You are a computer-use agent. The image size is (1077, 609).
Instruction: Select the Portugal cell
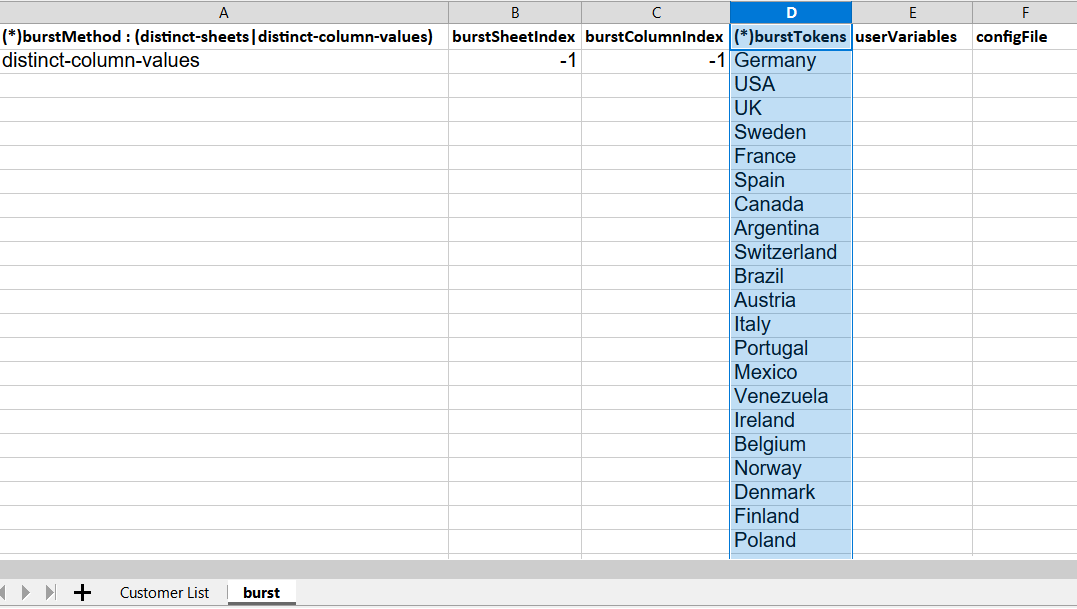coord(791,349)
